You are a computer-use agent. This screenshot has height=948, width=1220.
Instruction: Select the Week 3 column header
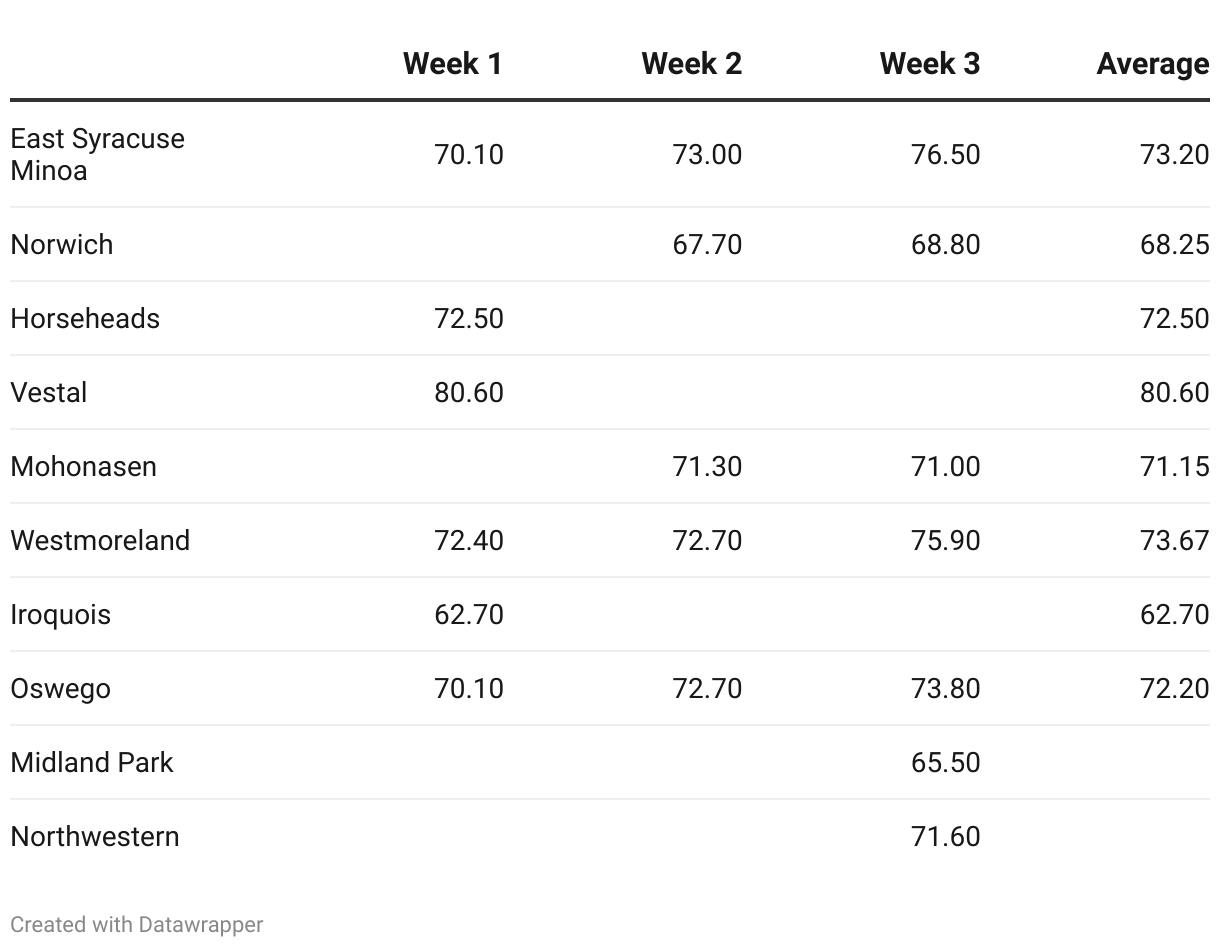coord(929,64)
